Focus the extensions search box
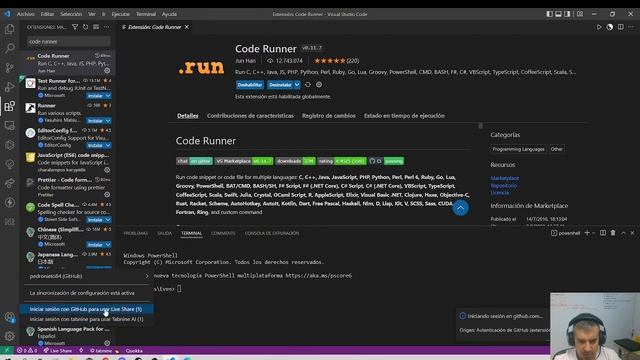This screenshot has width=640, height=360. (69, 41)
